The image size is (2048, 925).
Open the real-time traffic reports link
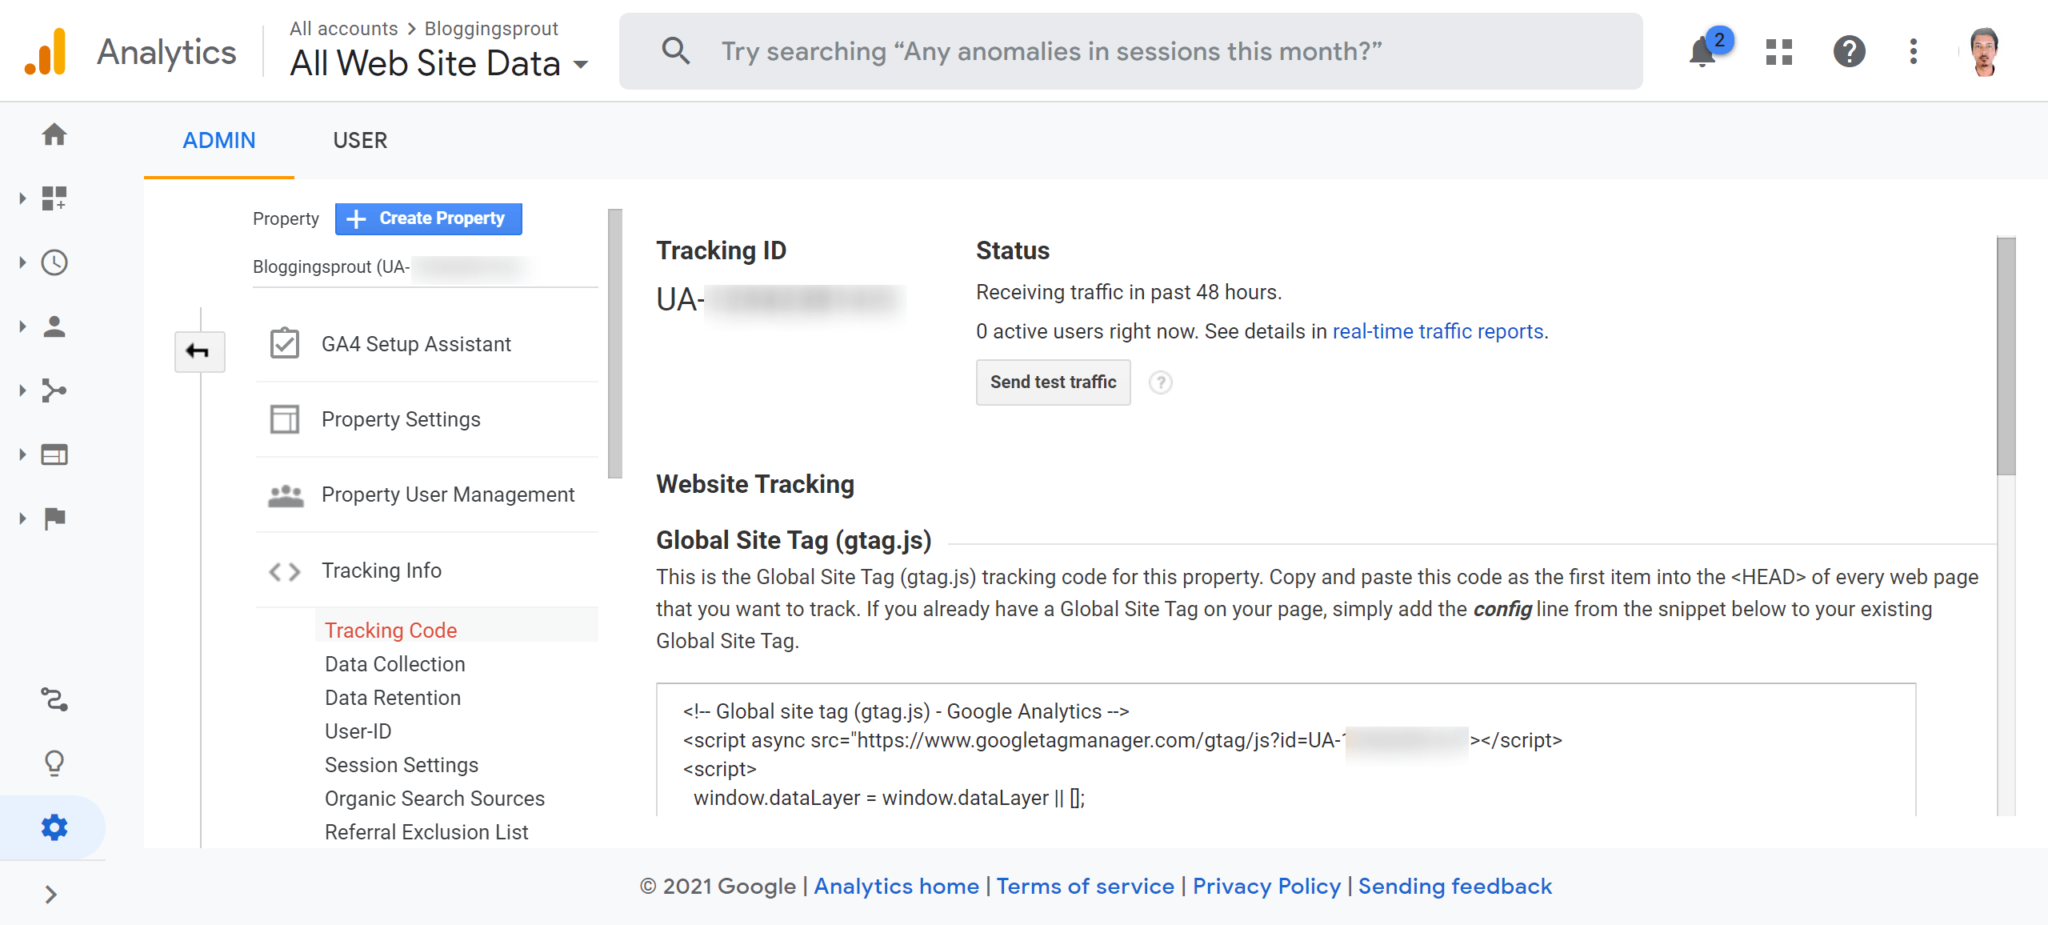[1438, 331]
